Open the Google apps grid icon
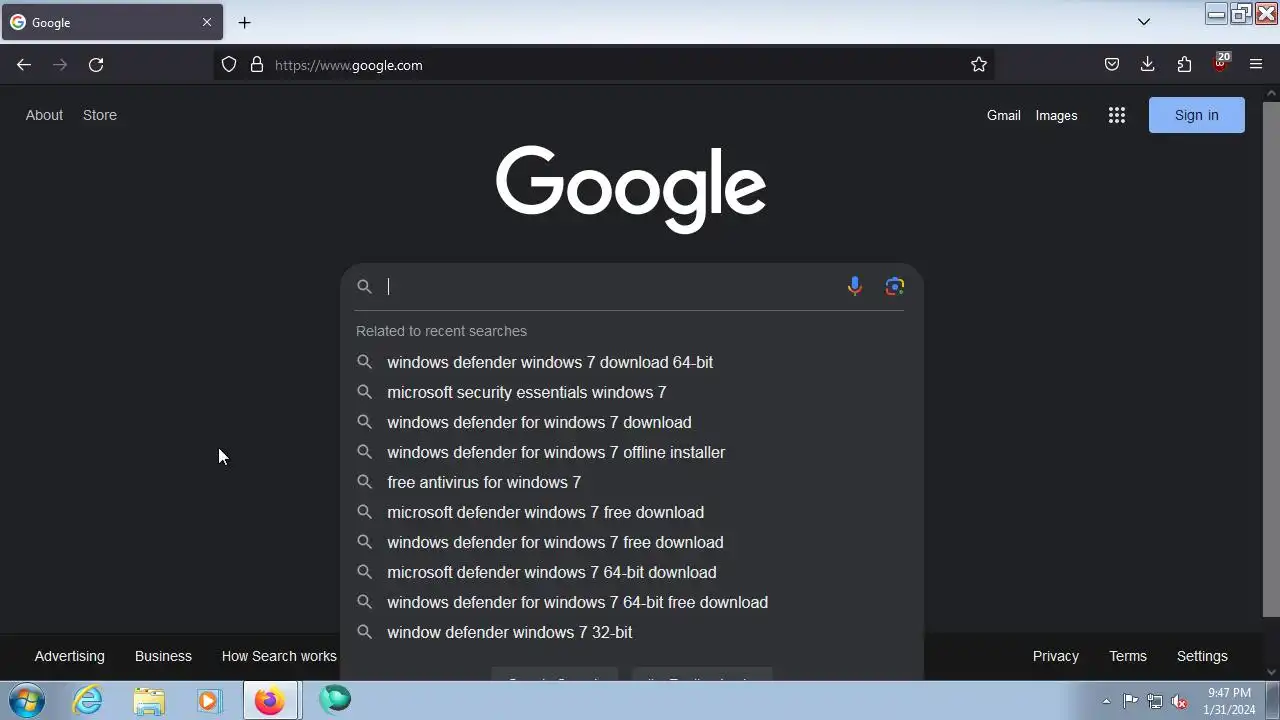Image resolution: width=1280 pixels, height=720 pixels. pos(1117,115)
